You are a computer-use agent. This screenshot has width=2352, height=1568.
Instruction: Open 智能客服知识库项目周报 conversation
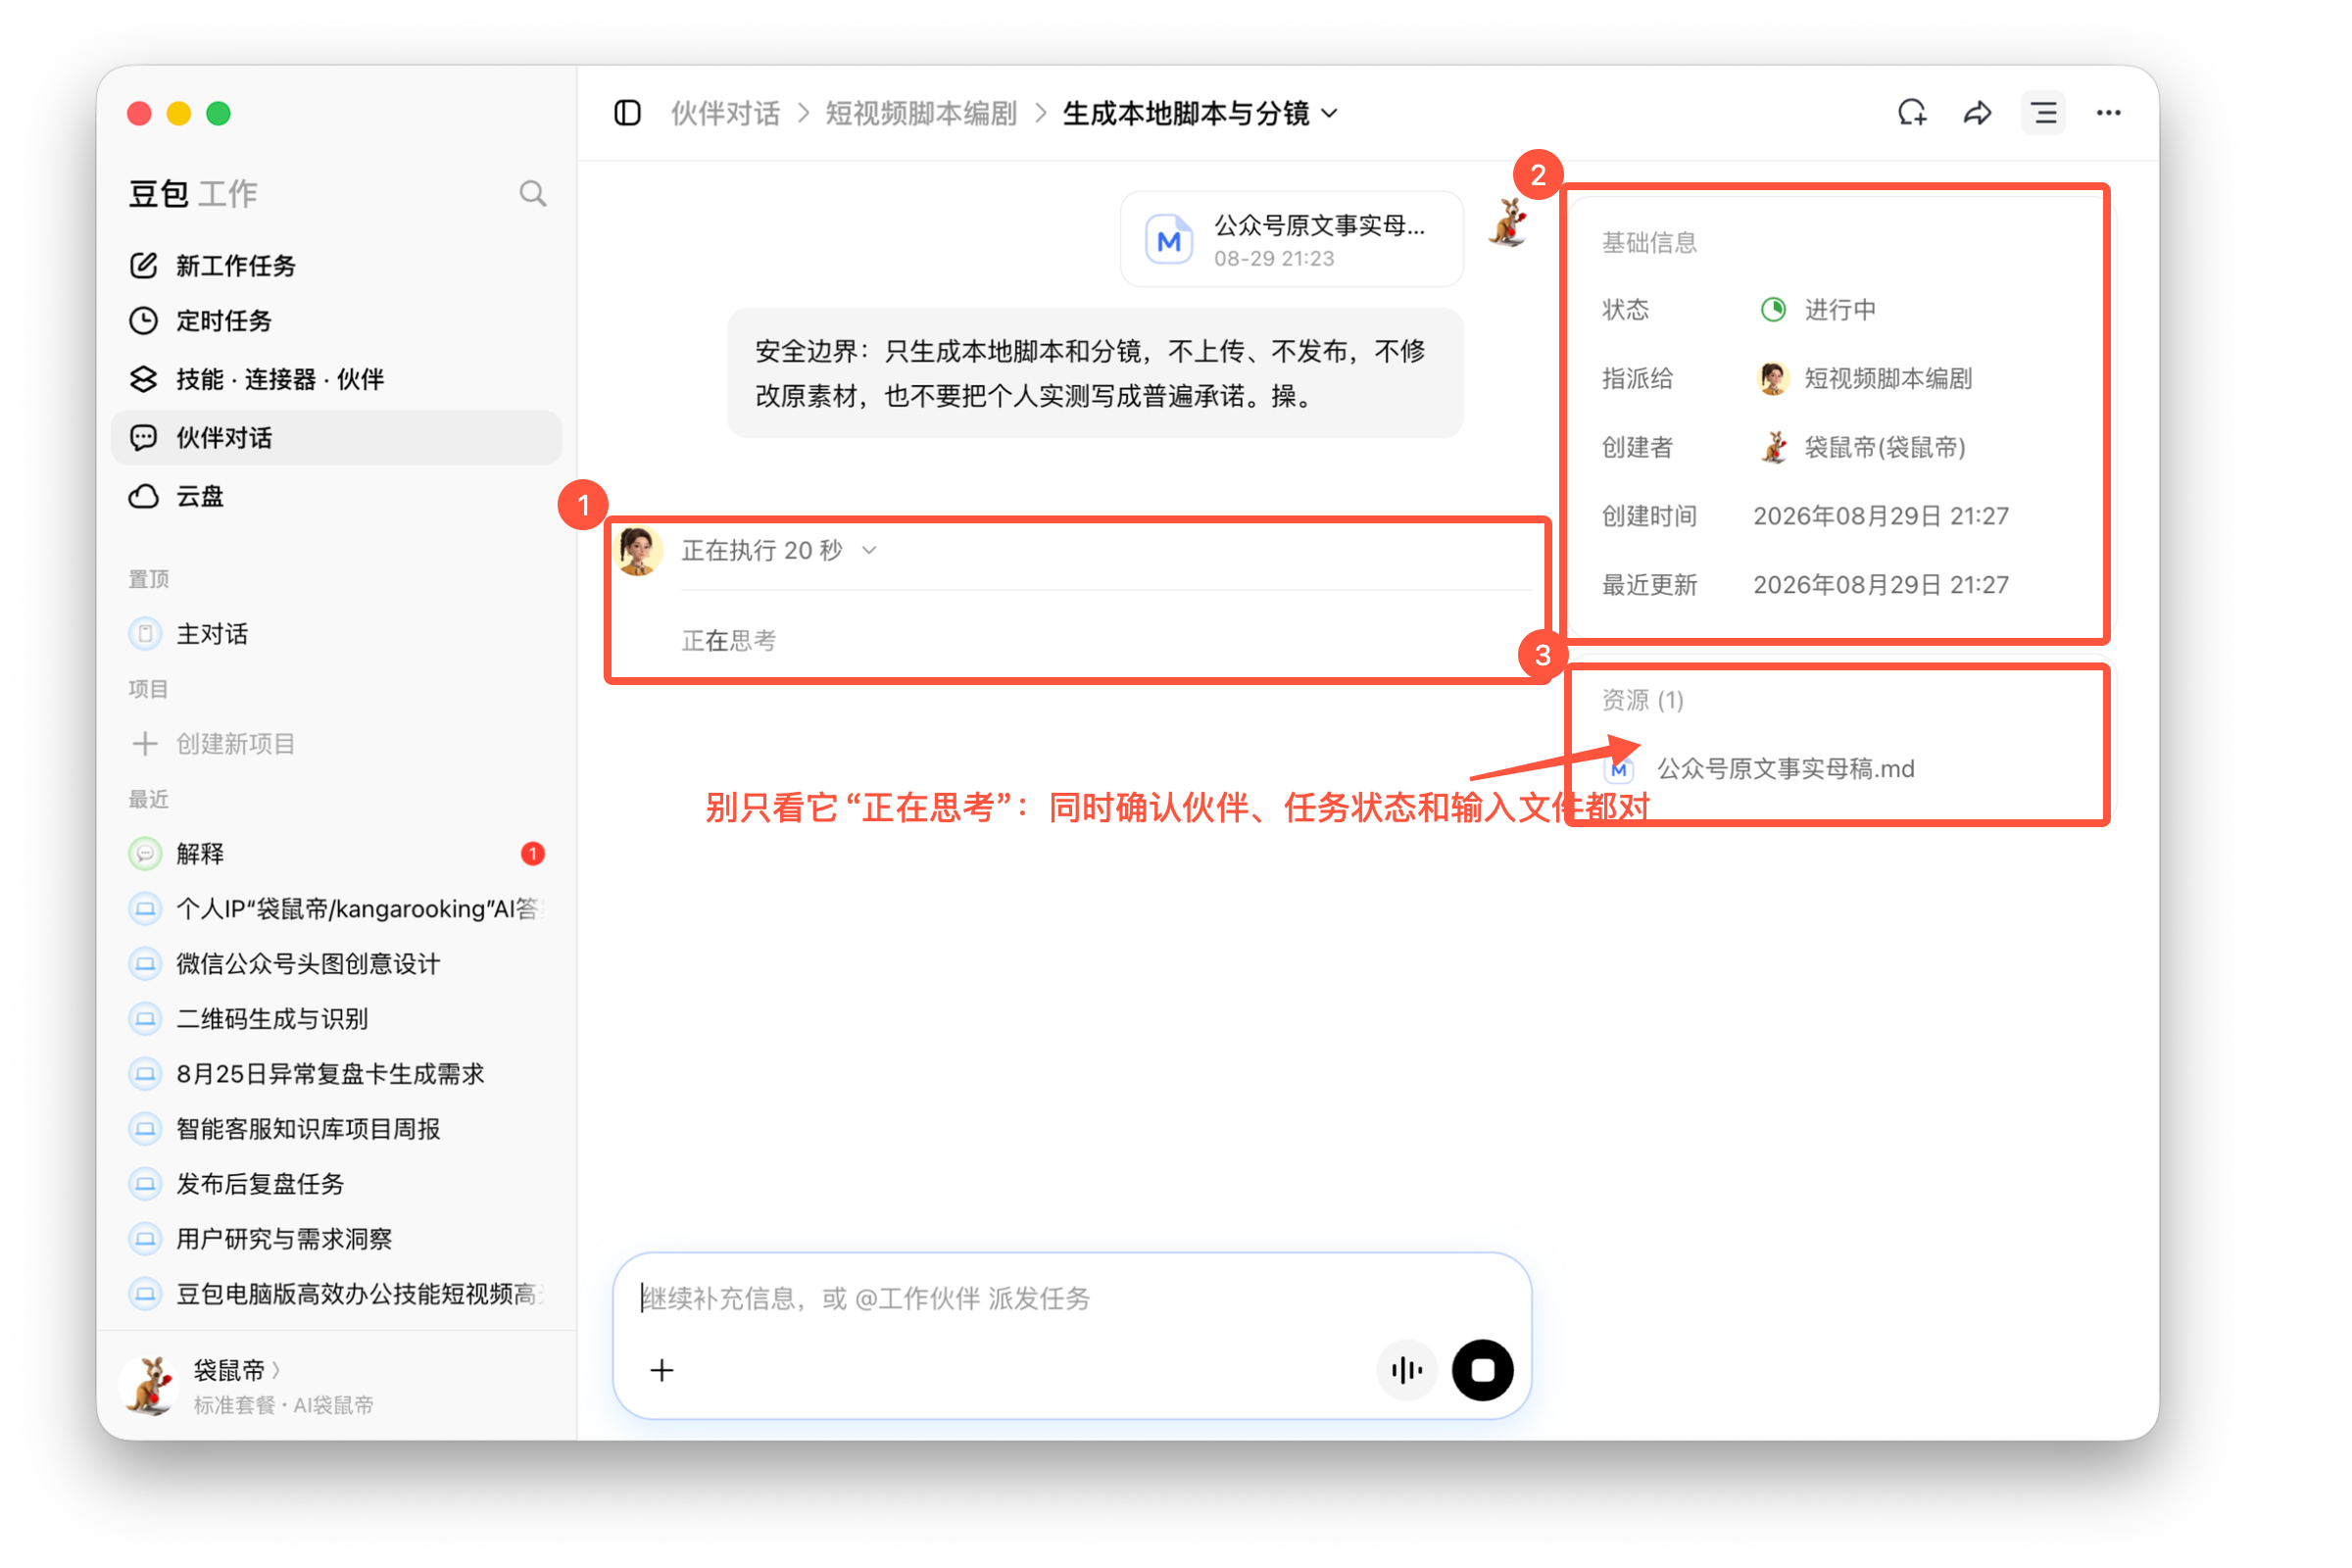pyautogui.click(x=336, y=1129)
